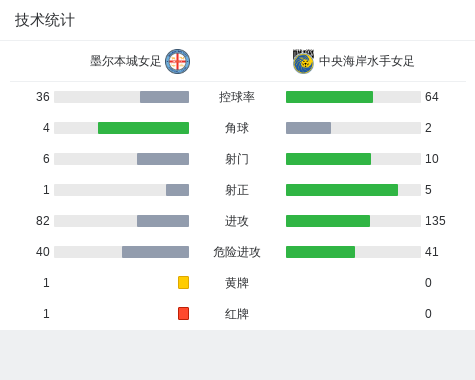Click the grey corner kick bar showing 2
Screen dimensions: 475x380
308,128
